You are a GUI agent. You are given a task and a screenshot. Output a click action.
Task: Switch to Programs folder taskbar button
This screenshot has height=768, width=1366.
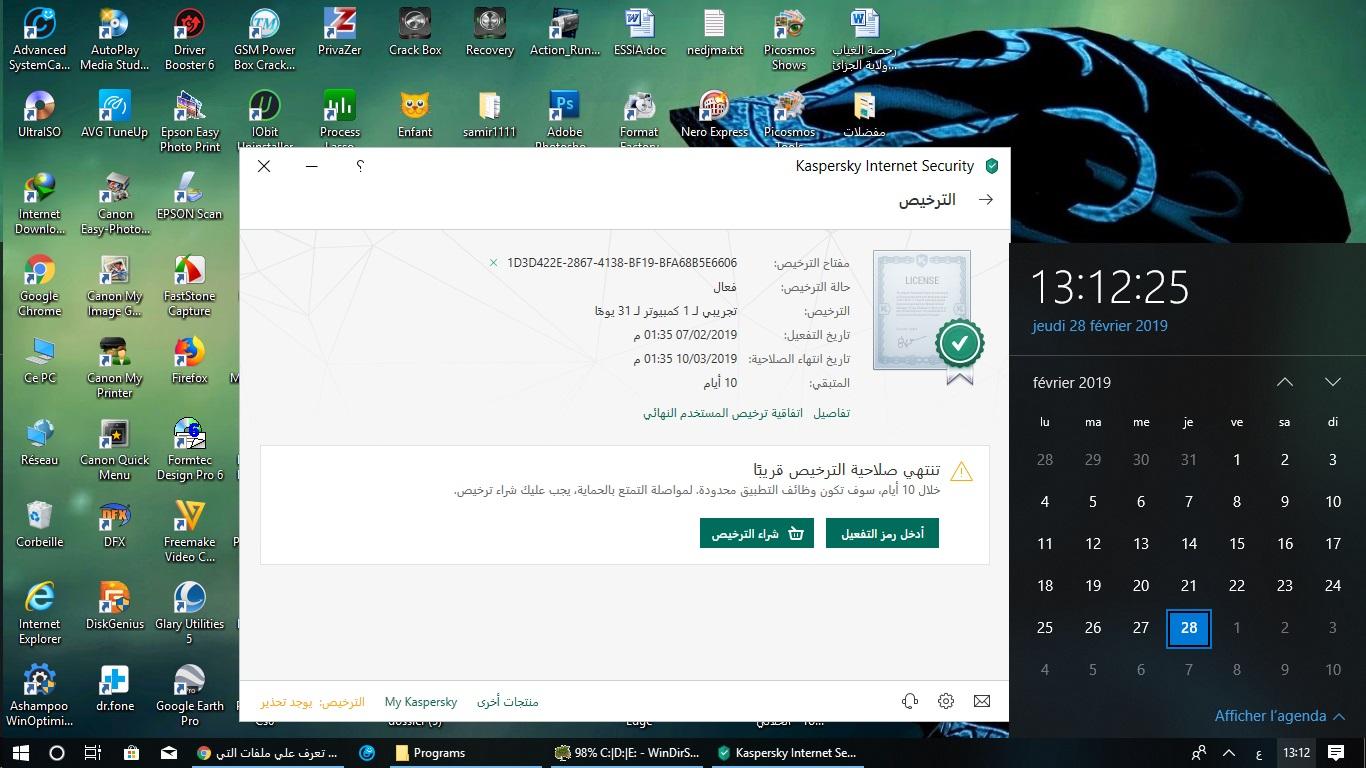465,752
